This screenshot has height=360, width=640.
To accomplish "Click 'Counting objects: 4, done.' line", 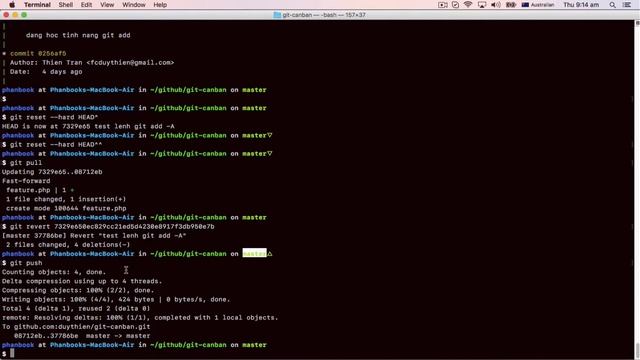I will [54, 272].
